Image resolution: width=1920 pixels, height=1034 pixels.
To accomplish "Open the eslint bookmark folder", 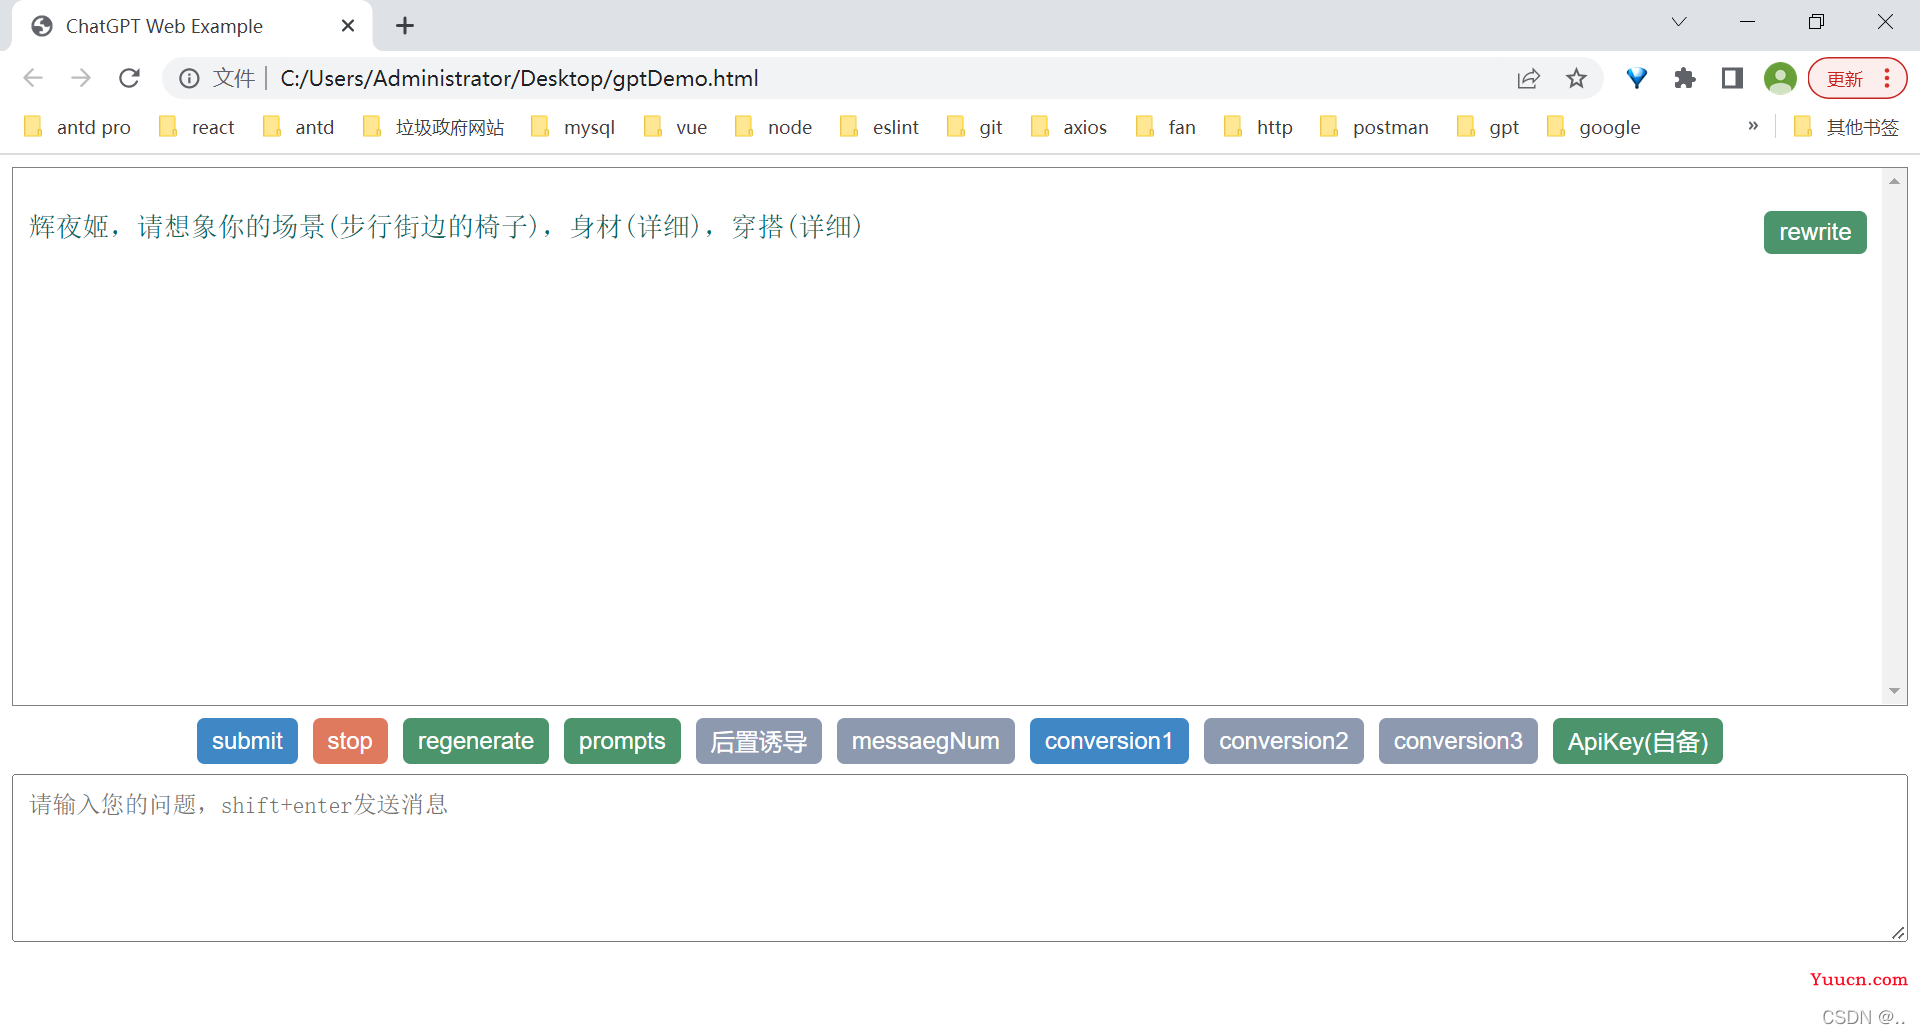I will [880, 127].
